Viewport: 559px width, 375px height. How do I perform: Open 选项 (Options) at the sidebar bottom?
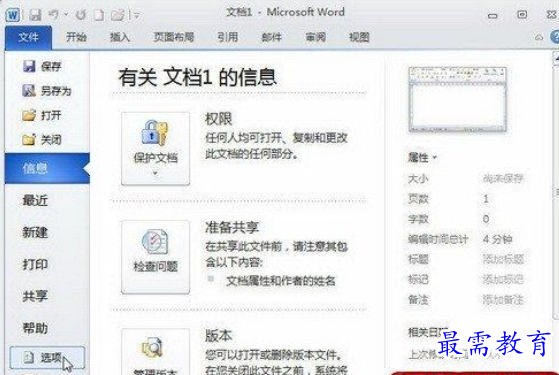click(x=47, y=358)
